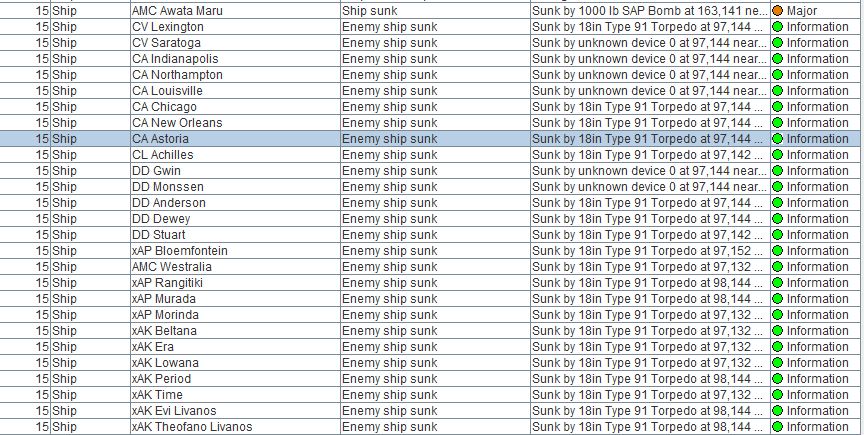Click the green status icon in DD Anderson row
Viewport: 864px width, 435px height.
(x=777, y=202)
